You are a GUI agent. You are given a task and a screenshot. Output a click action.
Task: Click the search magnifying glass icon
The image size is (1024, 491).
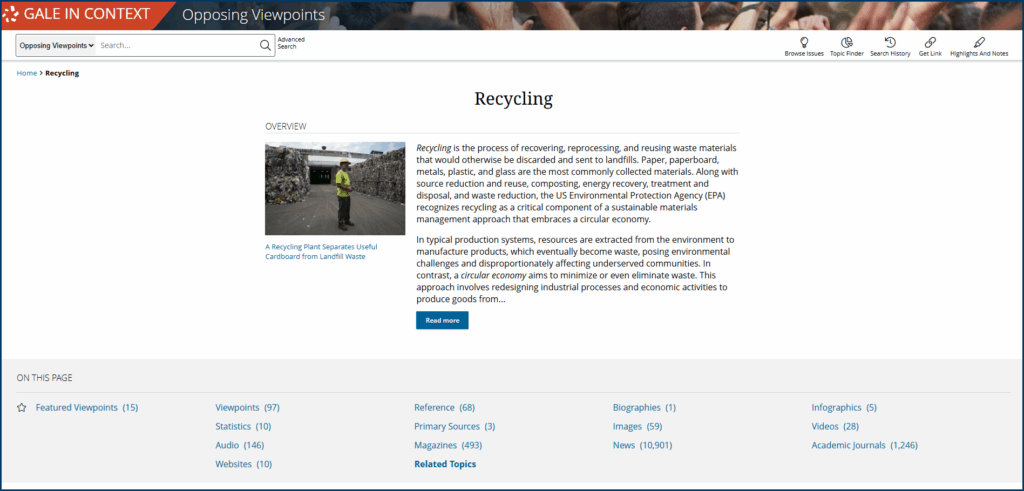pos(265,46)
